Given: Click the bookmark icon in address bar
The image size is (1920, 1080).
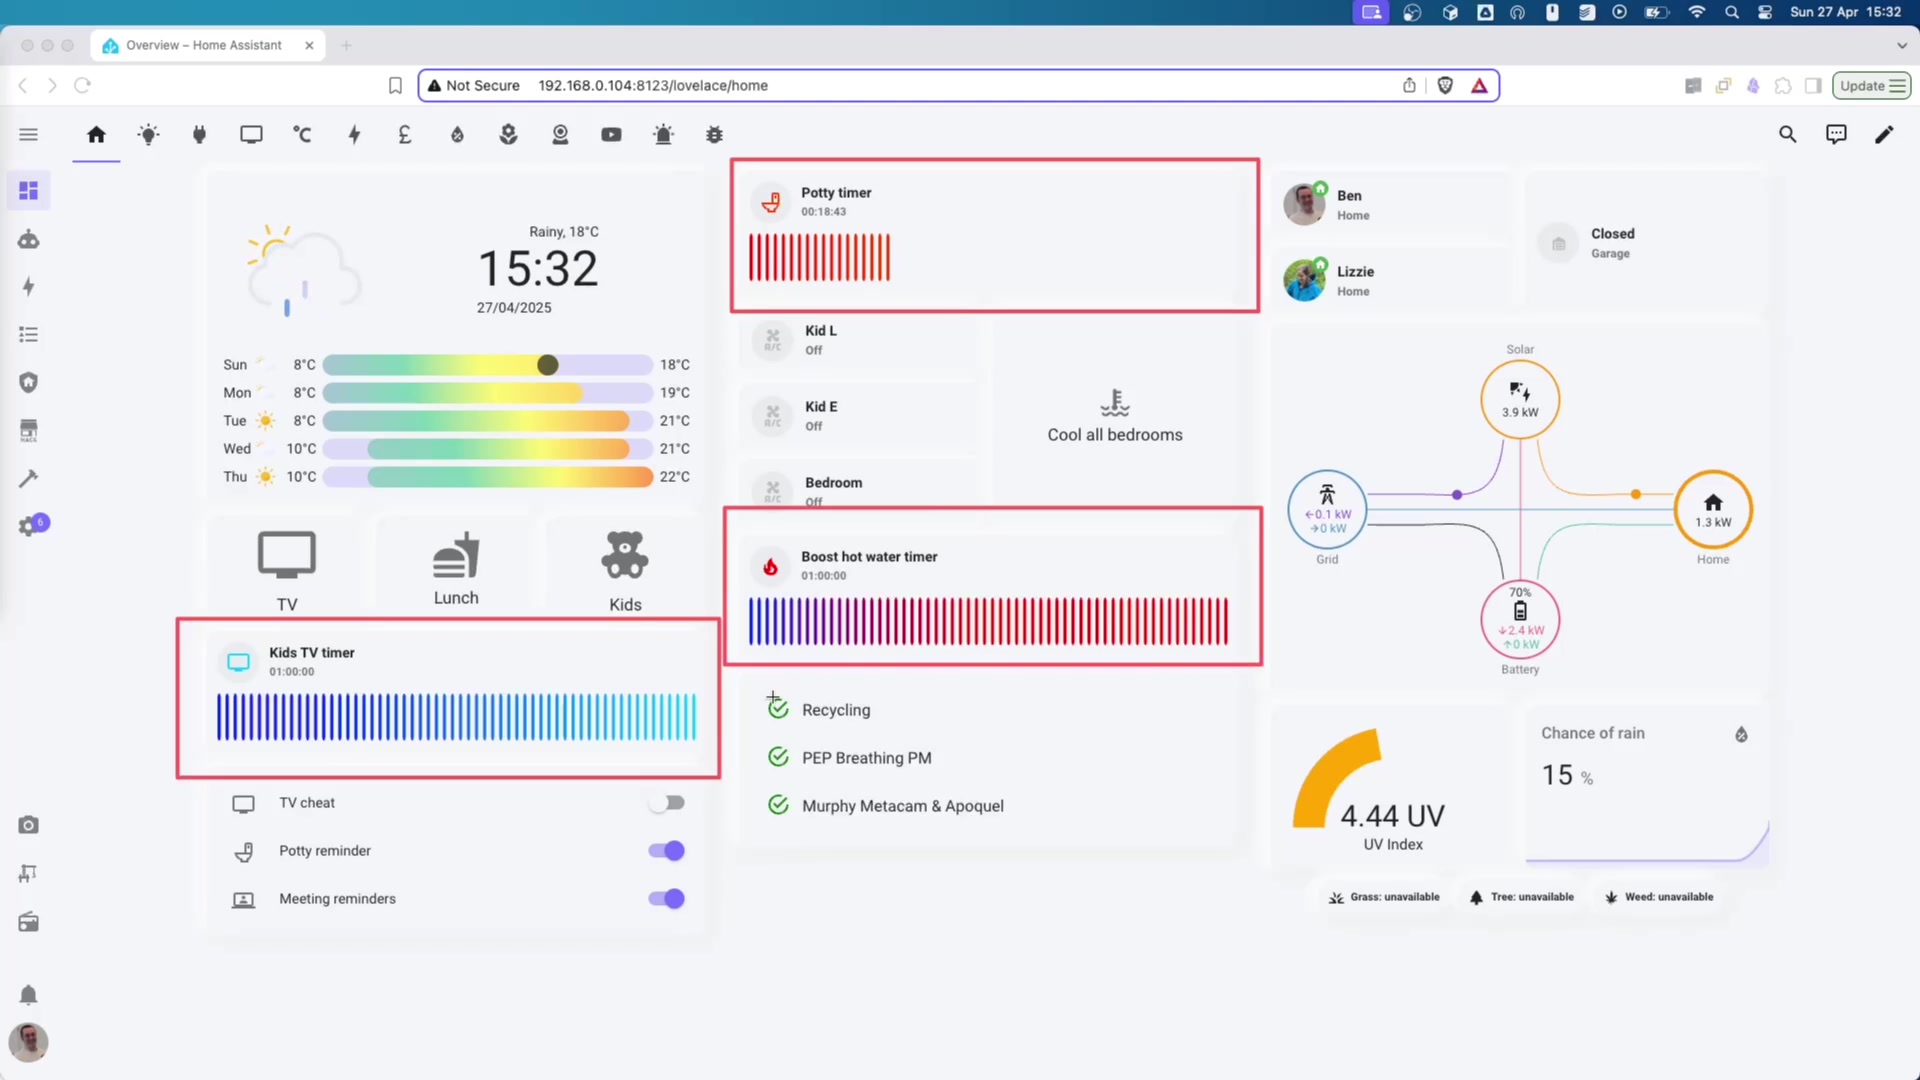Looking at the screenshot, I should tap(395, 86).
